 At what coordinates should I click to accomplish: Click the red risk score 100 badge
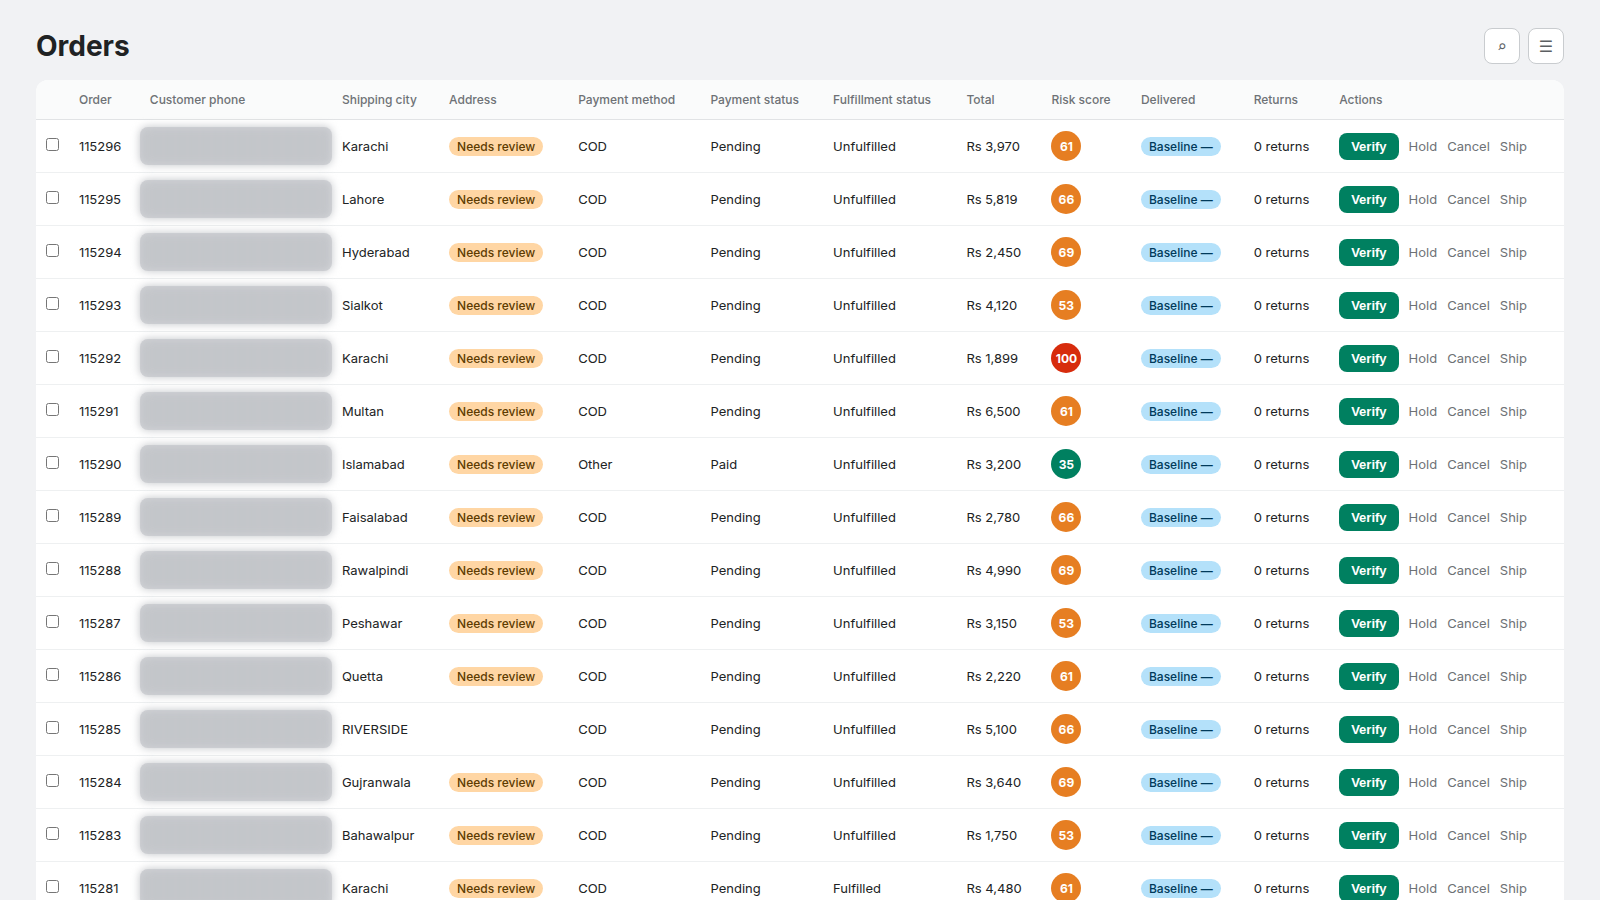click(1066, 358)
